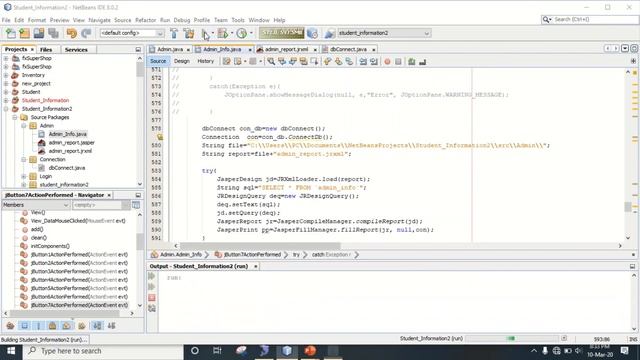Image resolution: width=640 pixels, height=360 pixels.
Task: Click the red Start Macro Recording icon
Action: coord(387,61)
